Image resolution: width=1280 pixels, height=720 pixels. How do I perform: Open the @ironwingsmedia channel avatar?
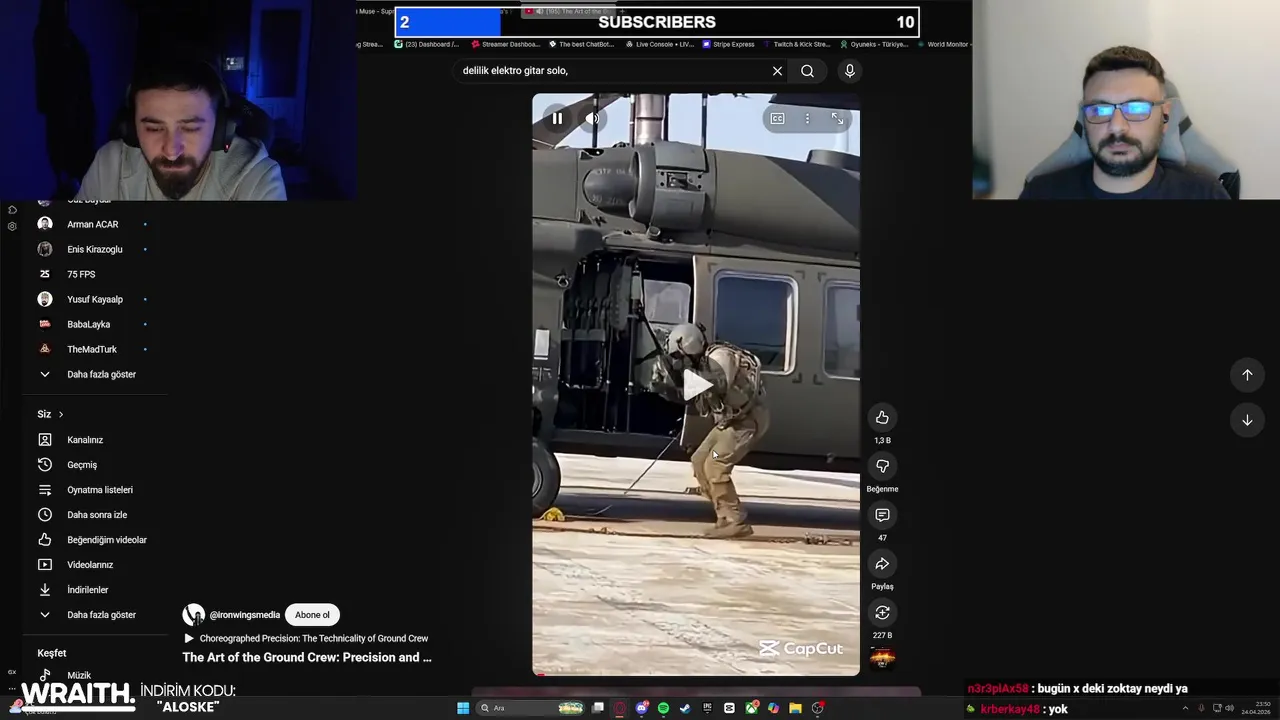pos(193,615)
